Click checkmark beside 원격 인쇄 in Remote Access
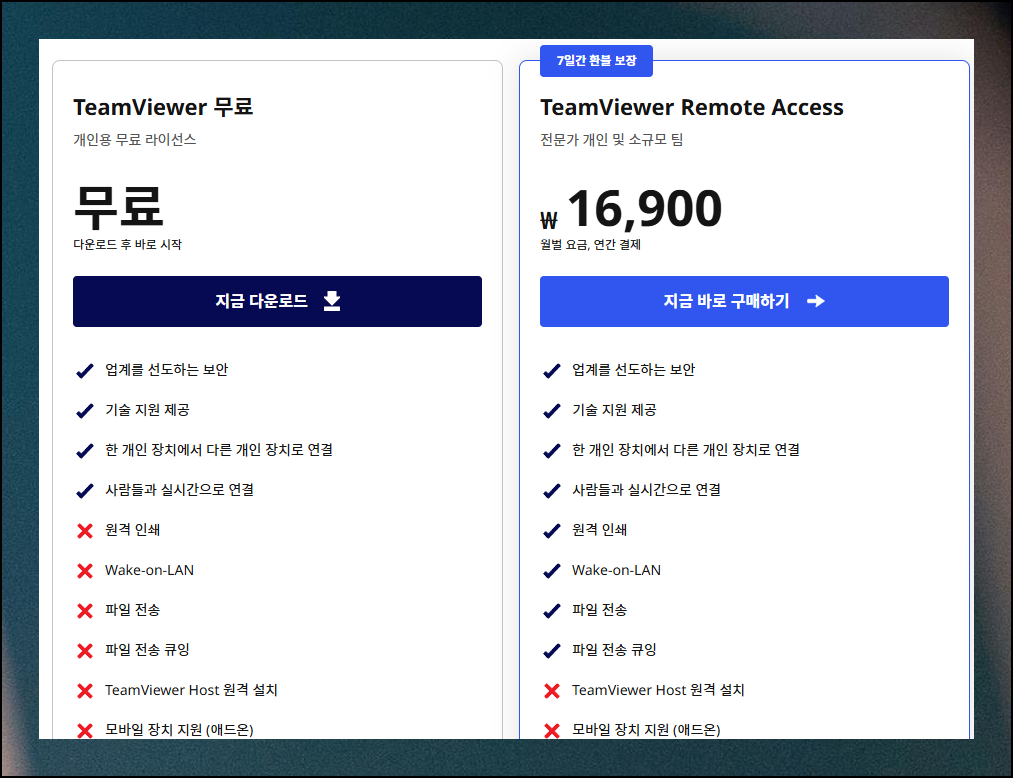Screen dimensions: 1013x778 pos(552,531)
